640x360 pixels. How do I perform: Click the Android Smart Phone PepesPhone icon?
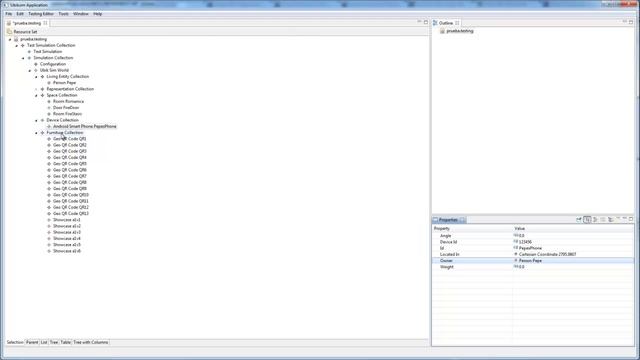[49, 127]
